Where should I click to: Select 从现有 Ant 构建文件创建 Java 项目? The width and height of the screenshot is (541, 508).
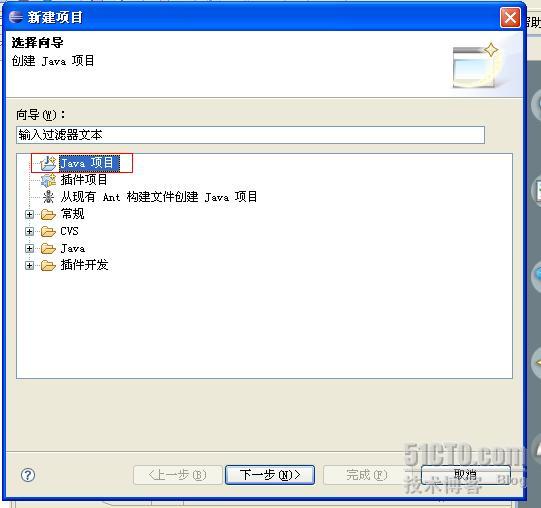point(159,197)
